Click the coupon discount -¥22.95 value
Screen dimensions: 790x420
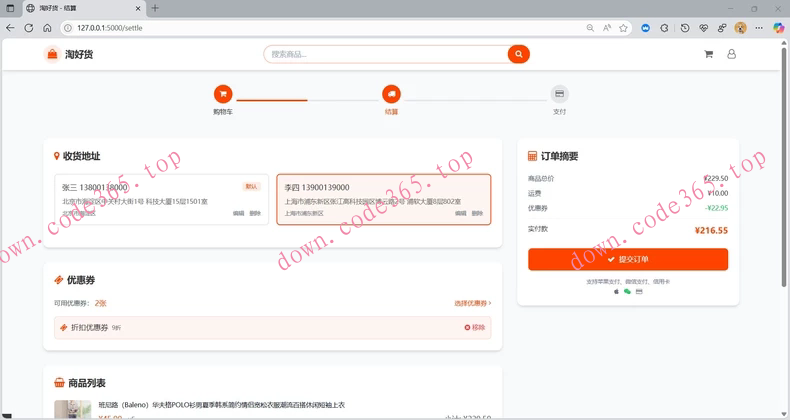point(716,208)
